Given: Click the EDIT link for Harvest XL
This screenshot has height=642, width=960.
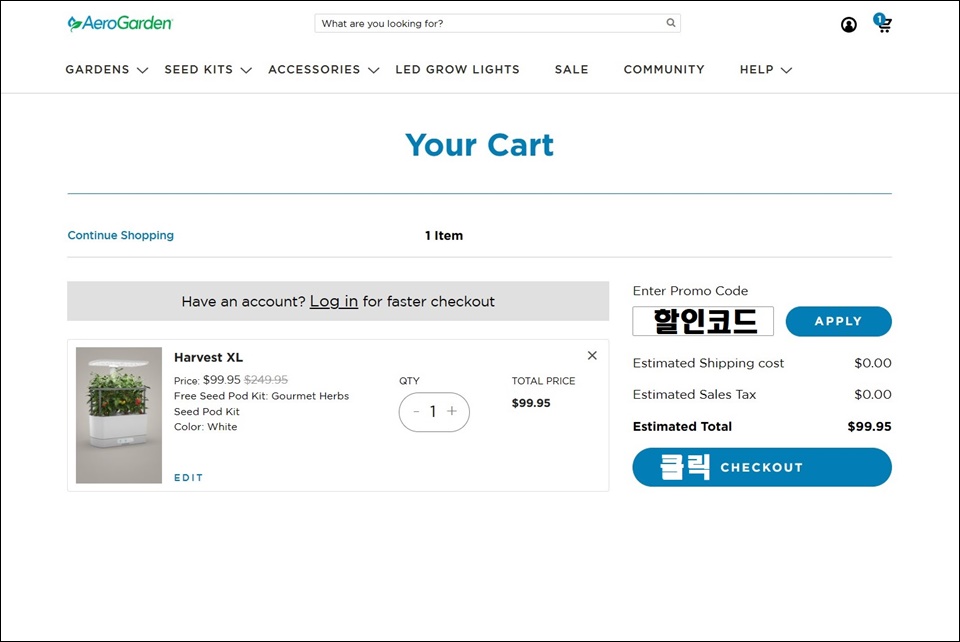Looking at the screenshot, I should [x=189, y=477].
